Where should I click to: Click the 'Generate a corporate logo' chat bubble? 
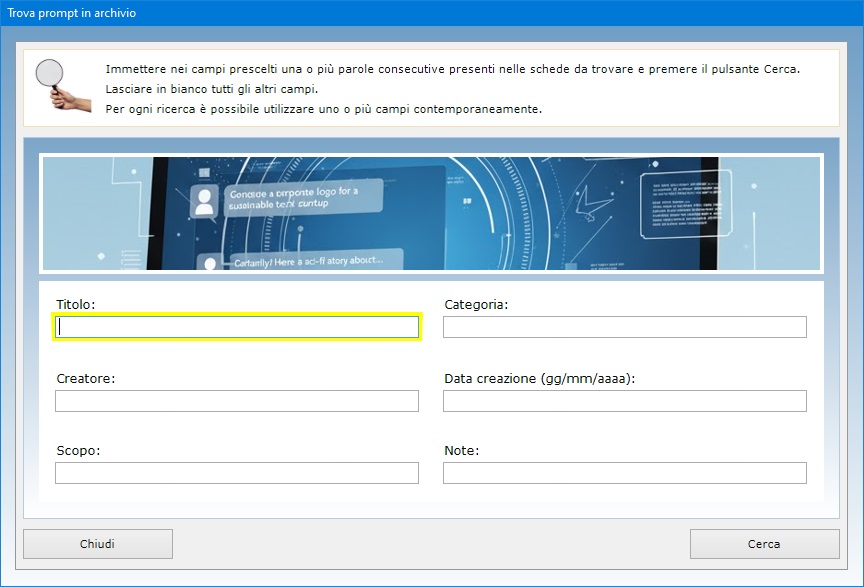(302, 196)
